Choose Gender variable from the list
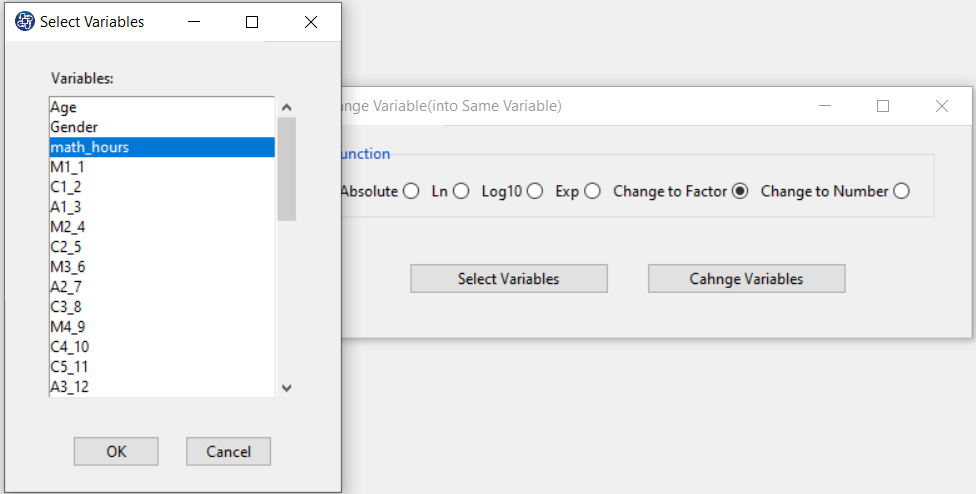 162,127
